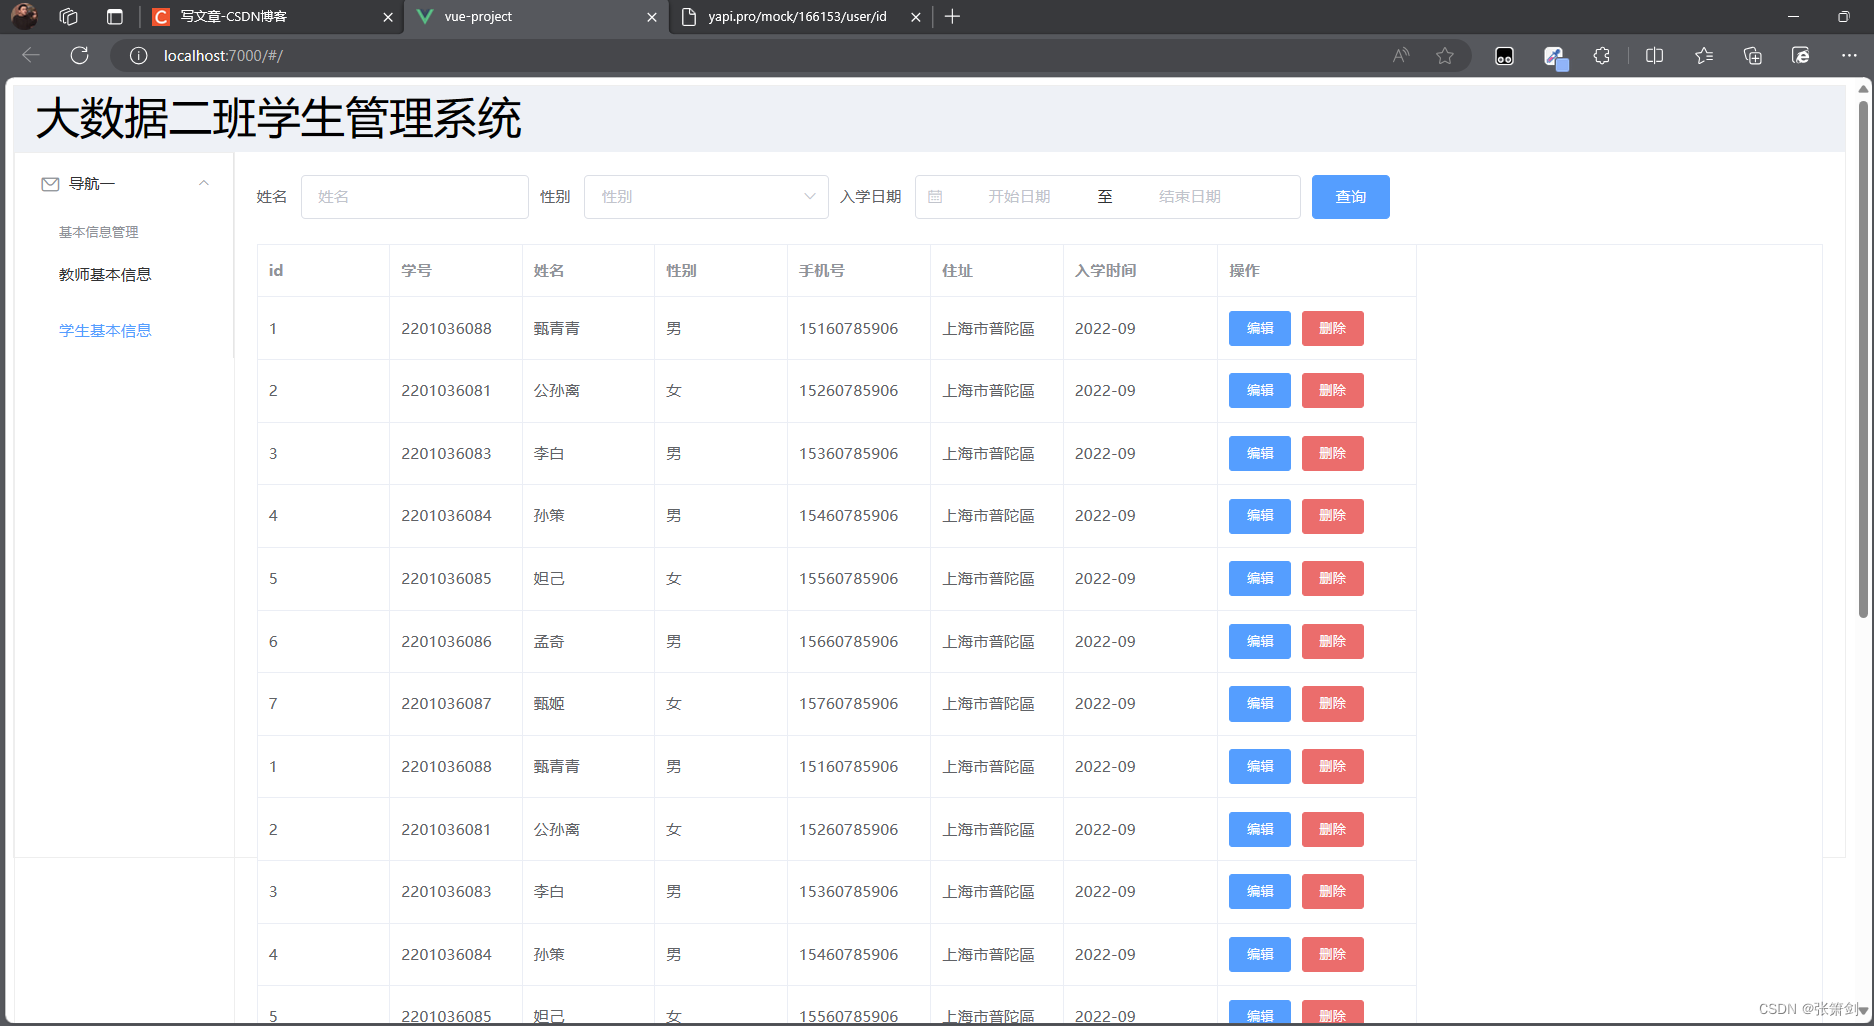Image resolution: width=1874 pixels, height=1026 pixels.
Task: Toggle split screen icon in toolbar
Action: tap(1655, 56)
